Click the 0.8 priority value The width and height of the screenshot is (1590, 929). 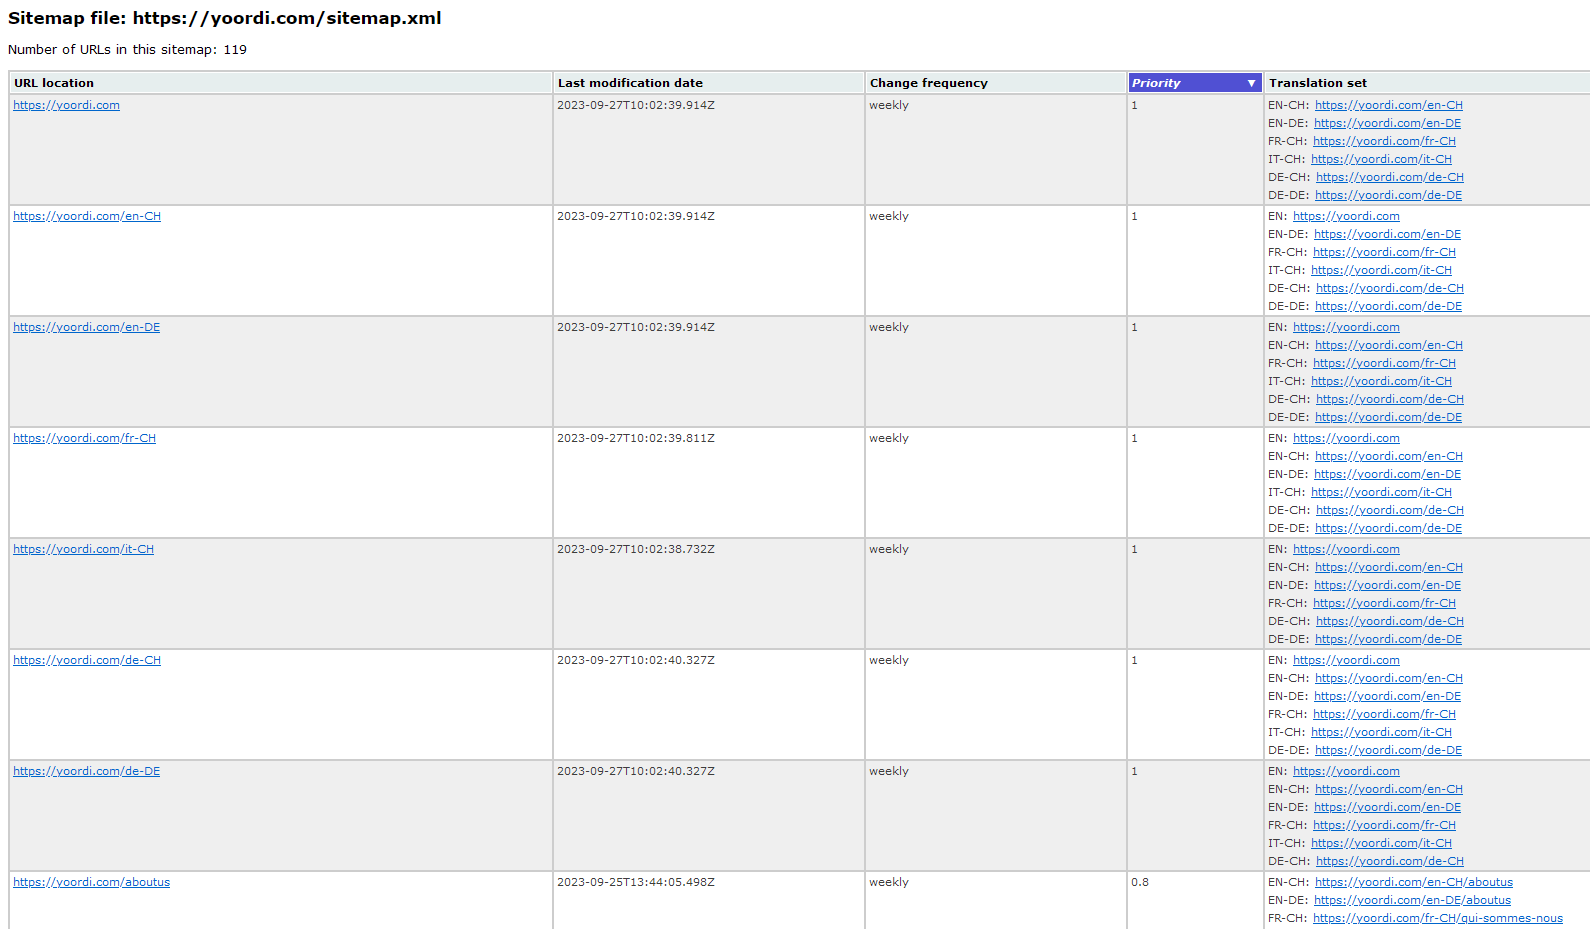[1139, 882]
